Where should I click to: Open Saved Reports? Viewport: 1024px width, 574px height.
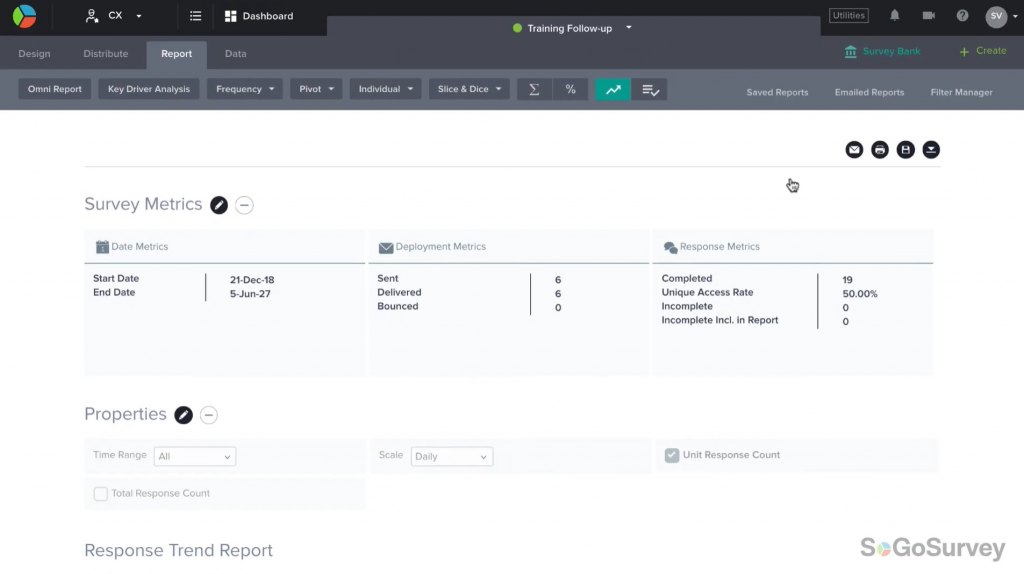click(x=777, y=92)
